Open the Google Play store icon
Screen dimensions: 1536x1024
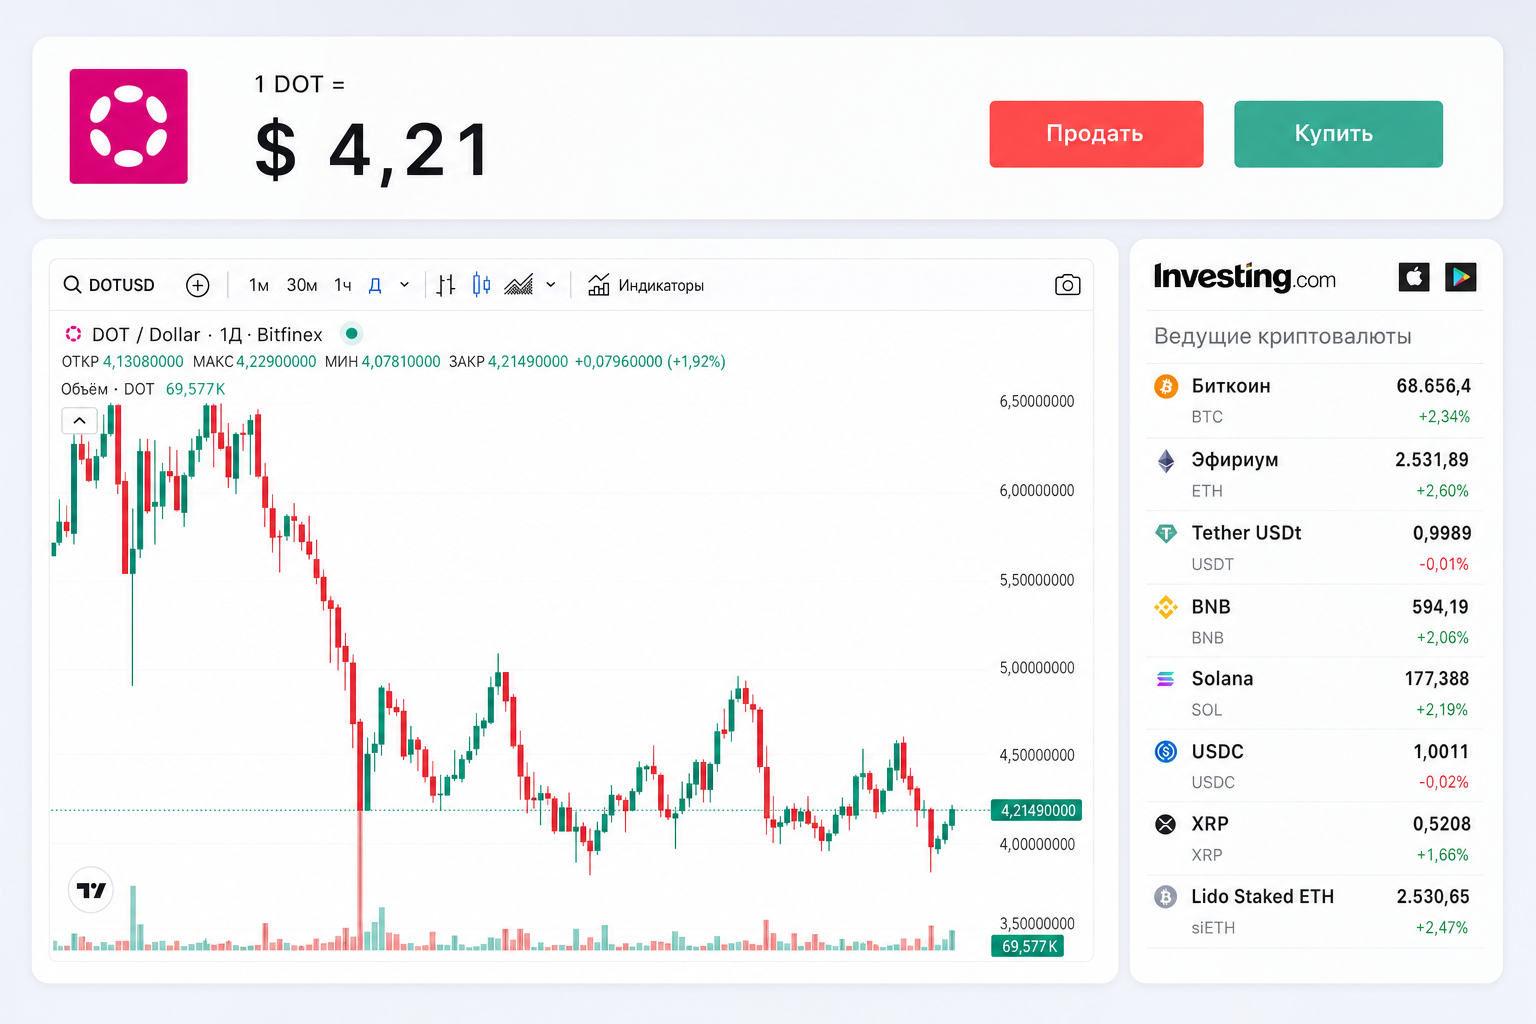(1461, 277)
